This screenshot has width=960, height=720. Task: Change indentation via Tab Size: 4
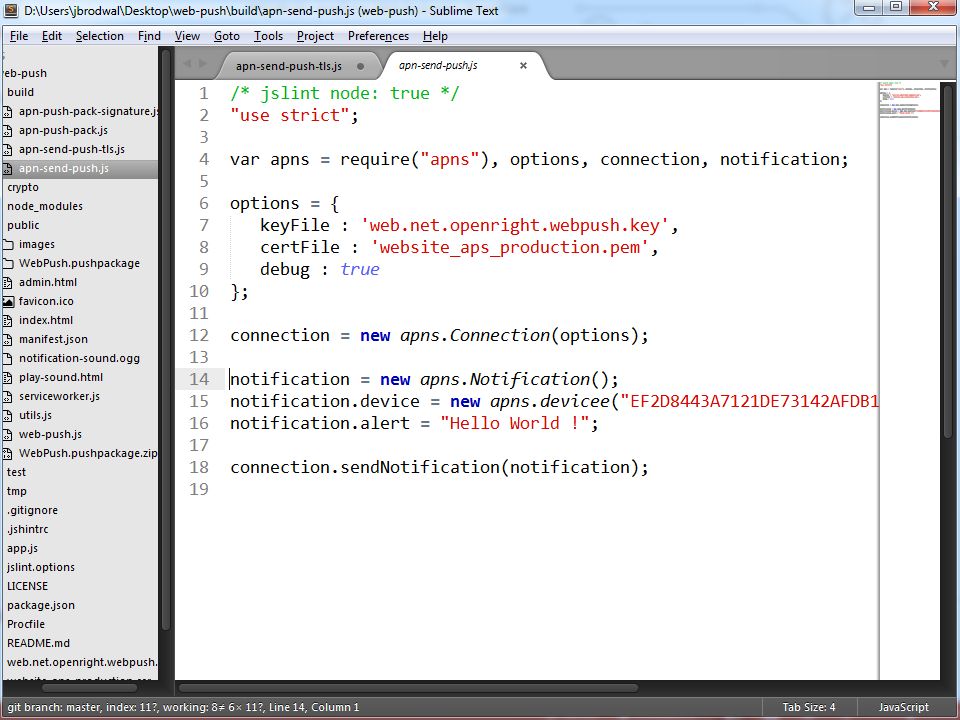coord(809,707)
